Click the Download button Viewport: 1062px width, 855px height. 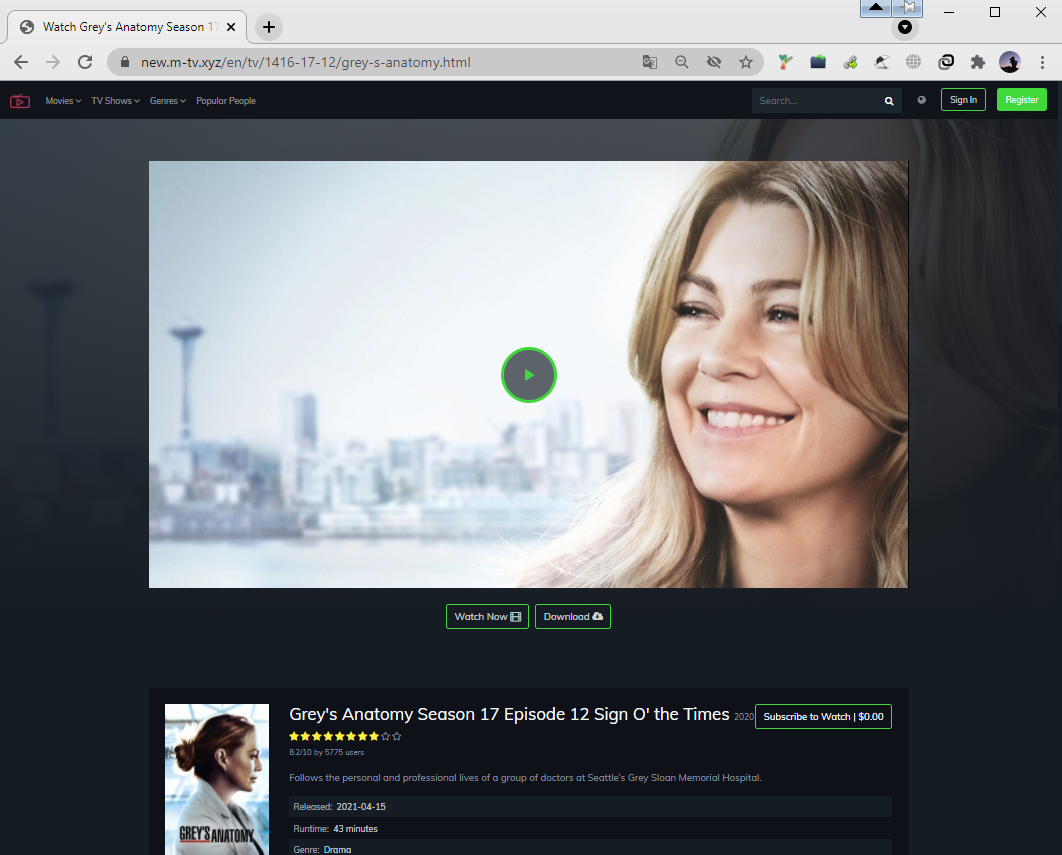573,617
